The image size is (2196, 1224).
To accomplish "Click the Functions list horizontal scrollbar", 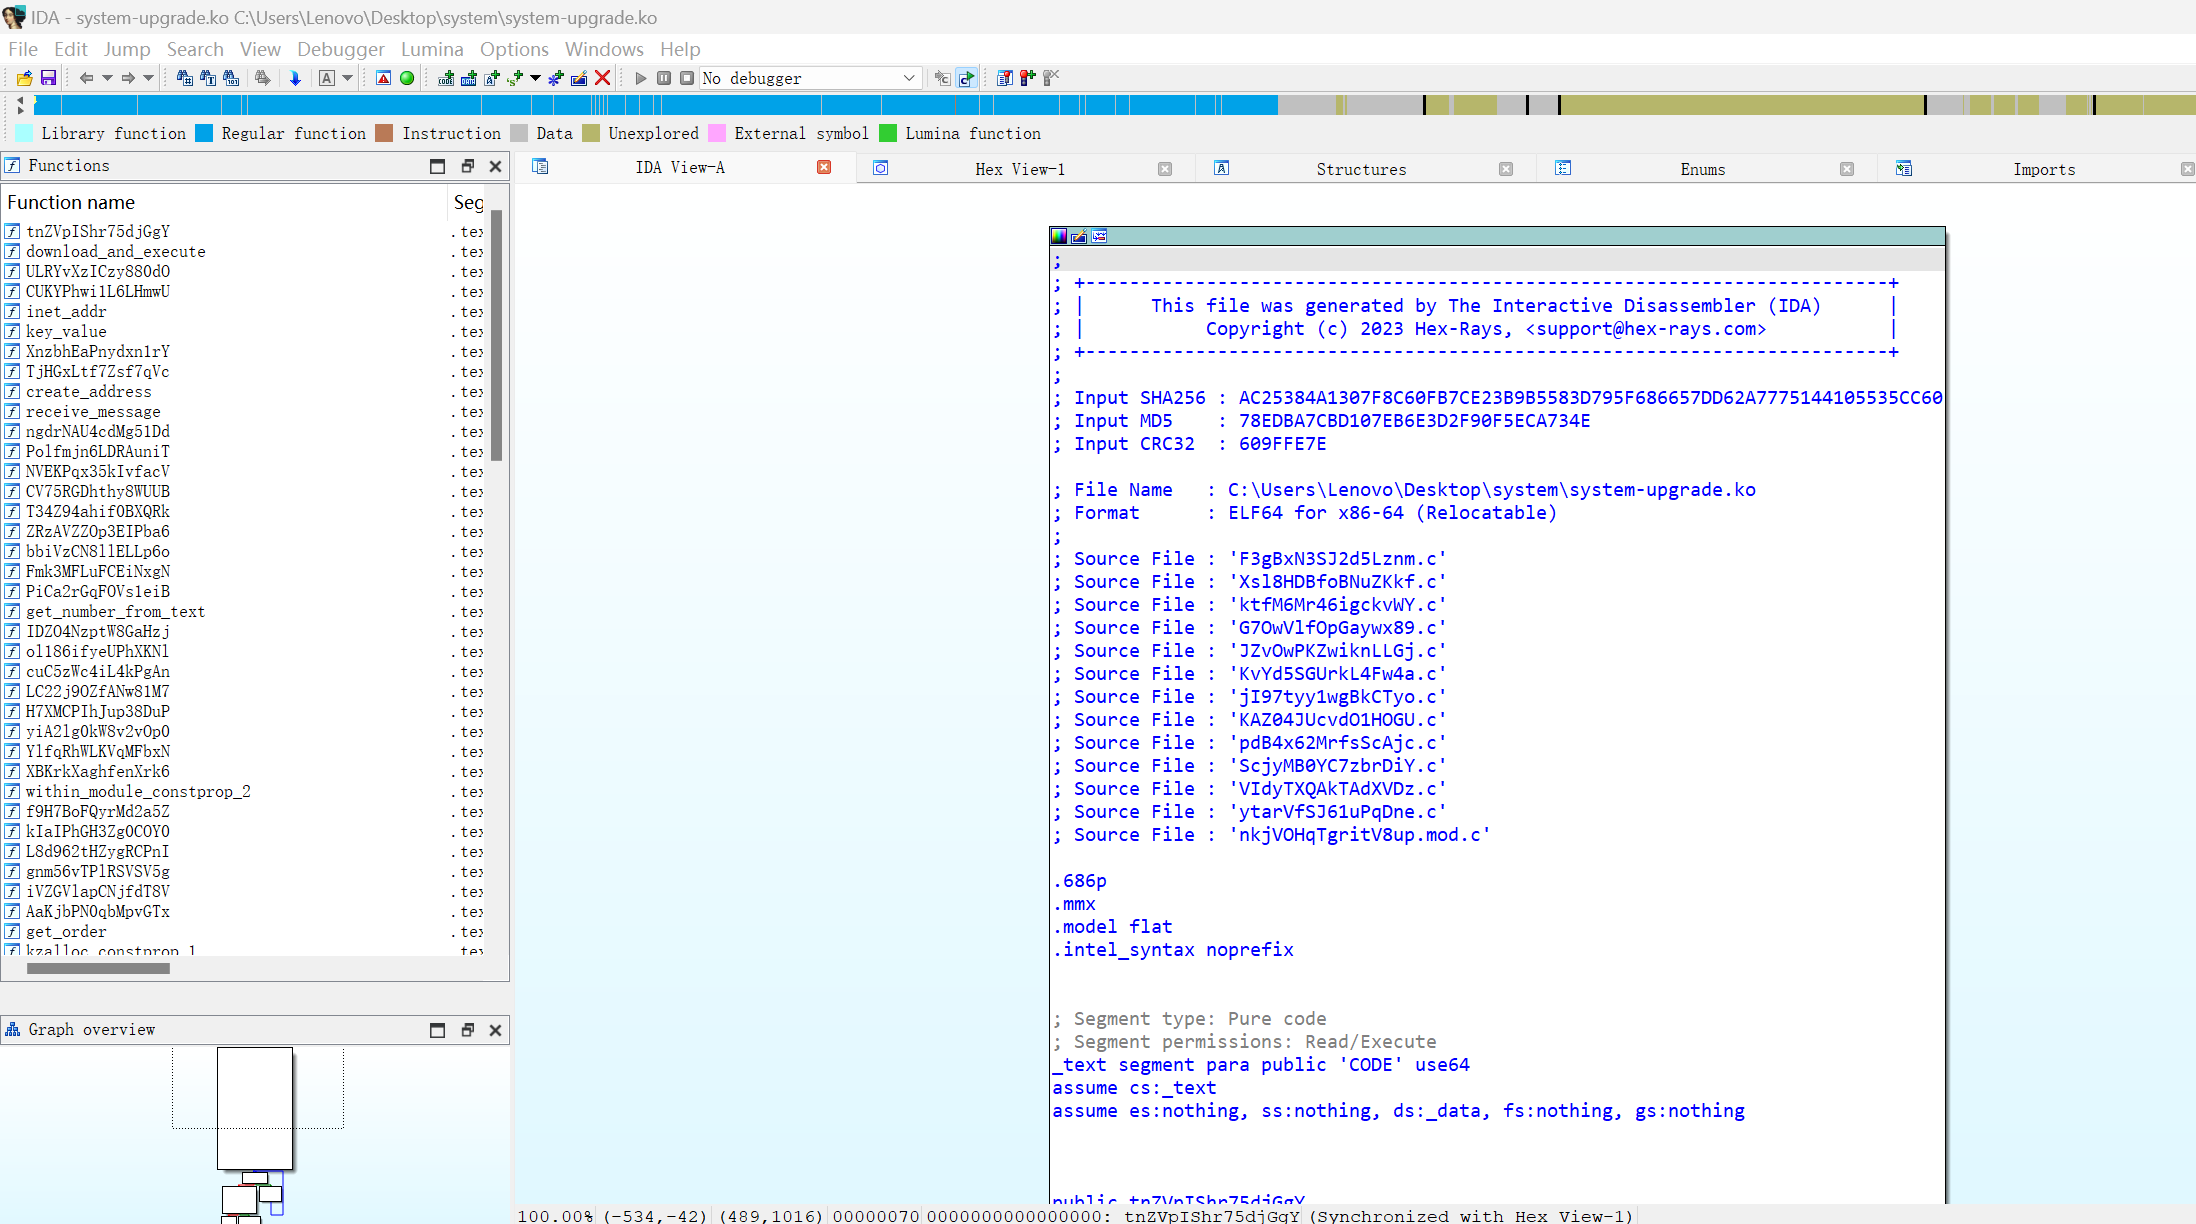I will point(98,968).
